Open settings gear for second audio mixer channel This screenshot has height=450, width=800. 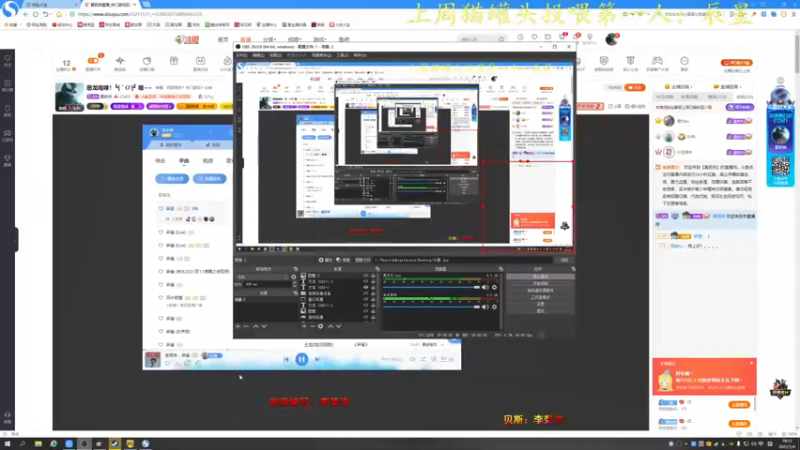tap(494, 307)
